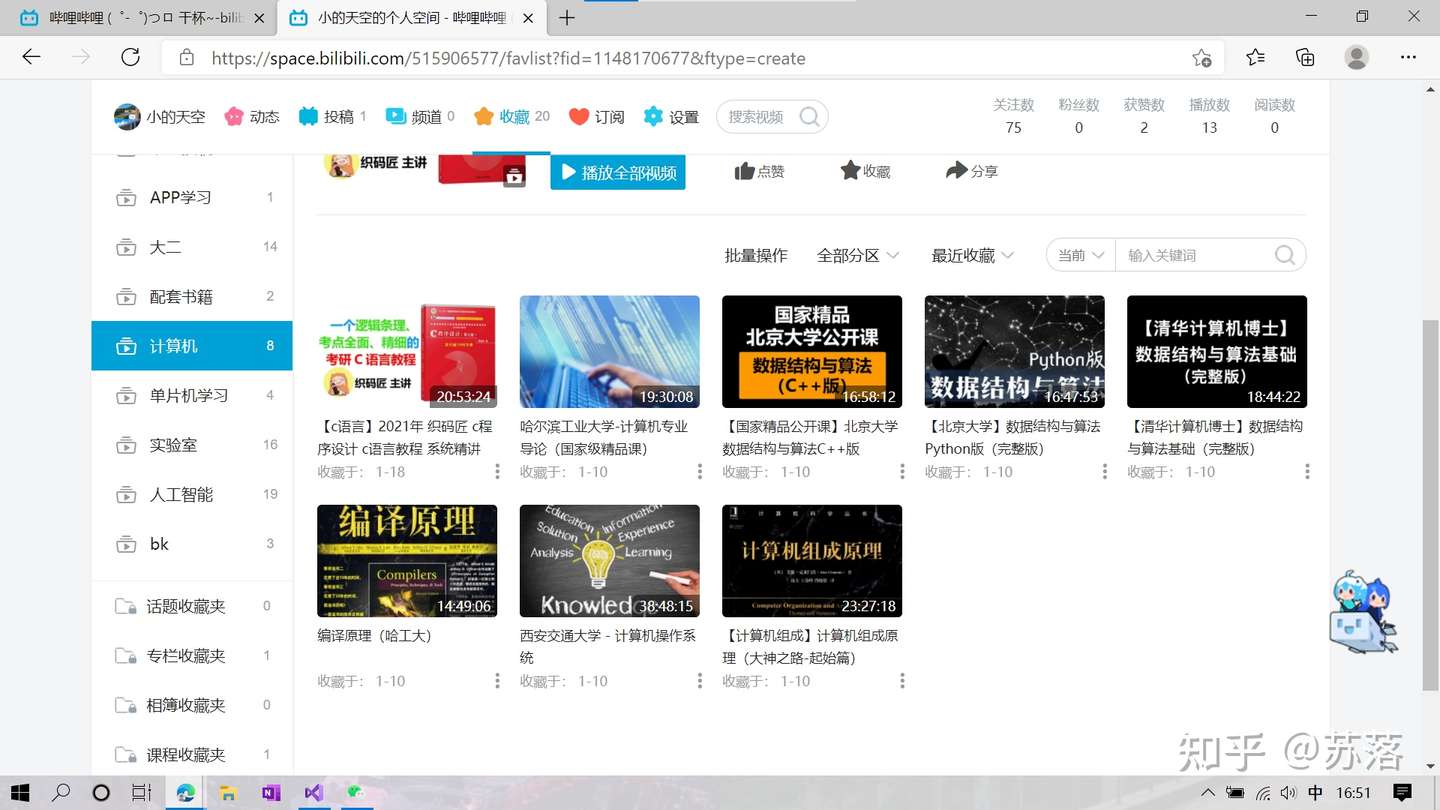Select the 单片机学习 favorites folder
Viewport: 1440px width, 810px height.
(192, 395)
